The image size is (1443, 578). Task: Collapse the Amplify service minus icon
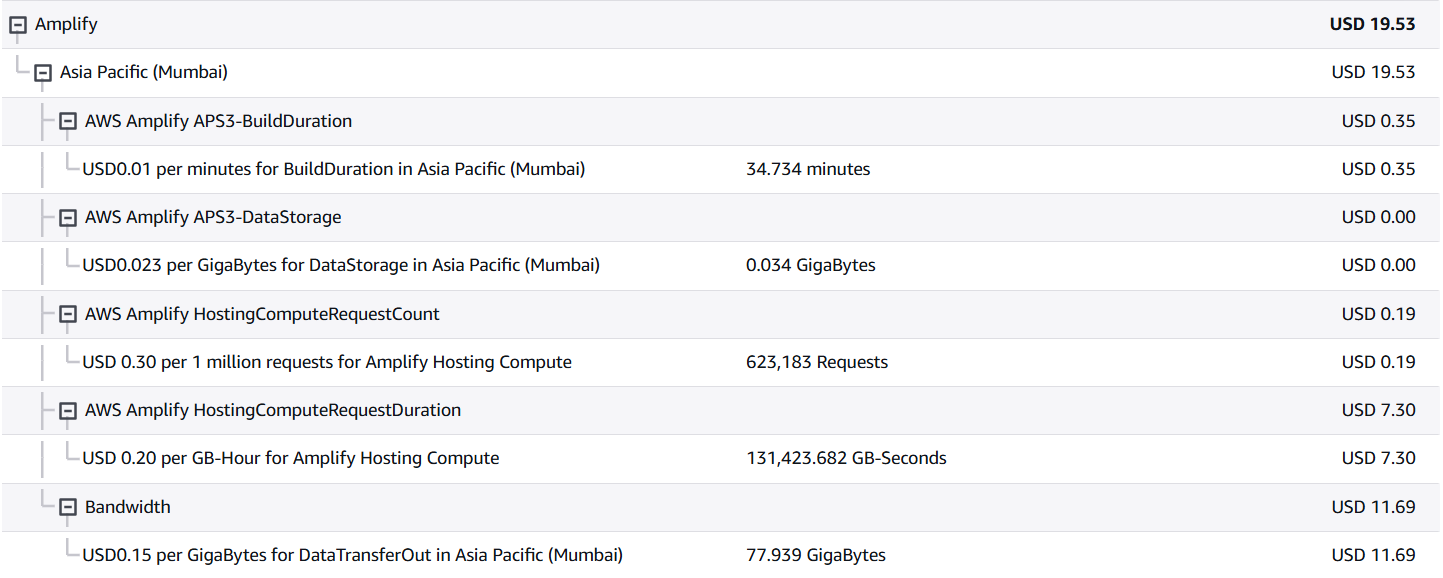[x=18, y=25]
